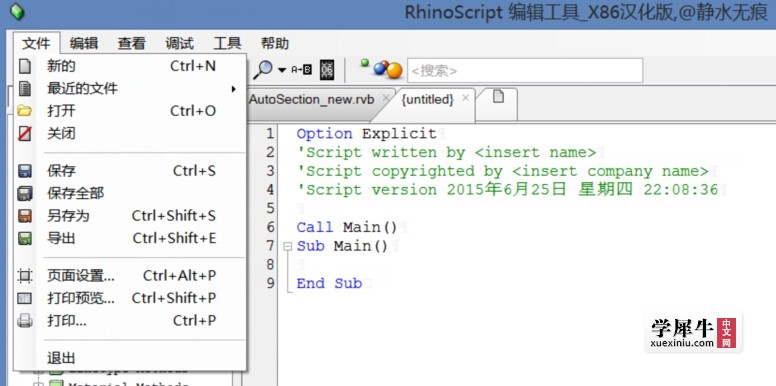Click the new document icon beside 新的
The height and width of the screenshot is (386, 776).
25,66
